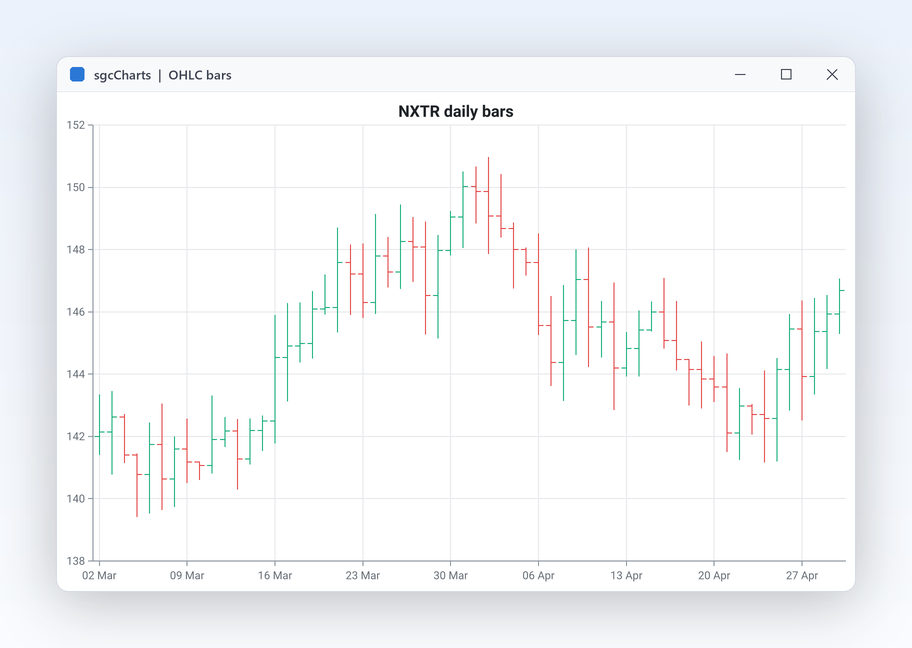Click the 'sgcCharts | OHLC bars' window title
The image size is (912, 648).
point(163,75)
